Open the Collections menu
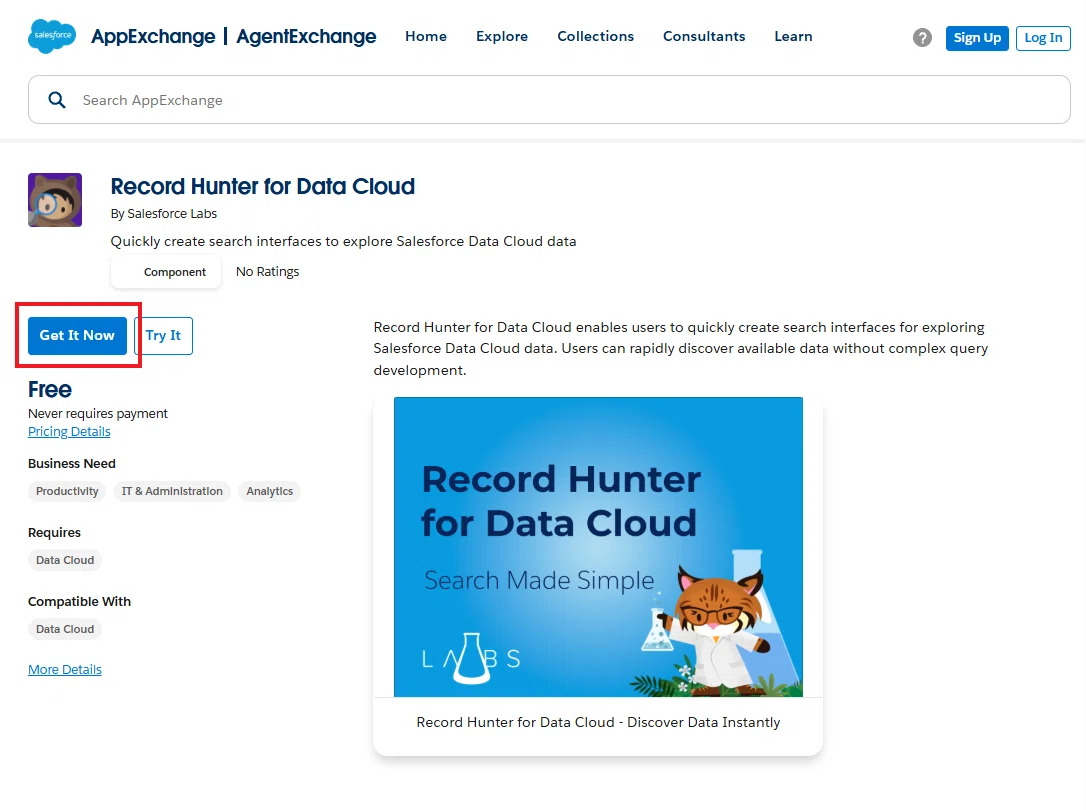Image resolution: width=1086 pixels, height=810 pixels. click(x=596, y=36)
